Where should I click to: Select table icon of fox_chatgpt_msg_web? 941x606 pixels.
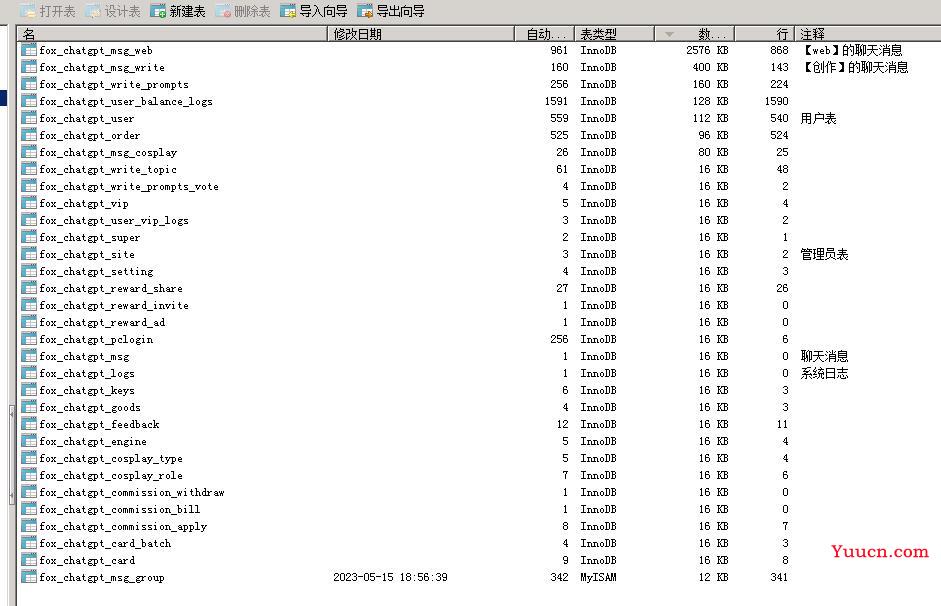(29, 50)
